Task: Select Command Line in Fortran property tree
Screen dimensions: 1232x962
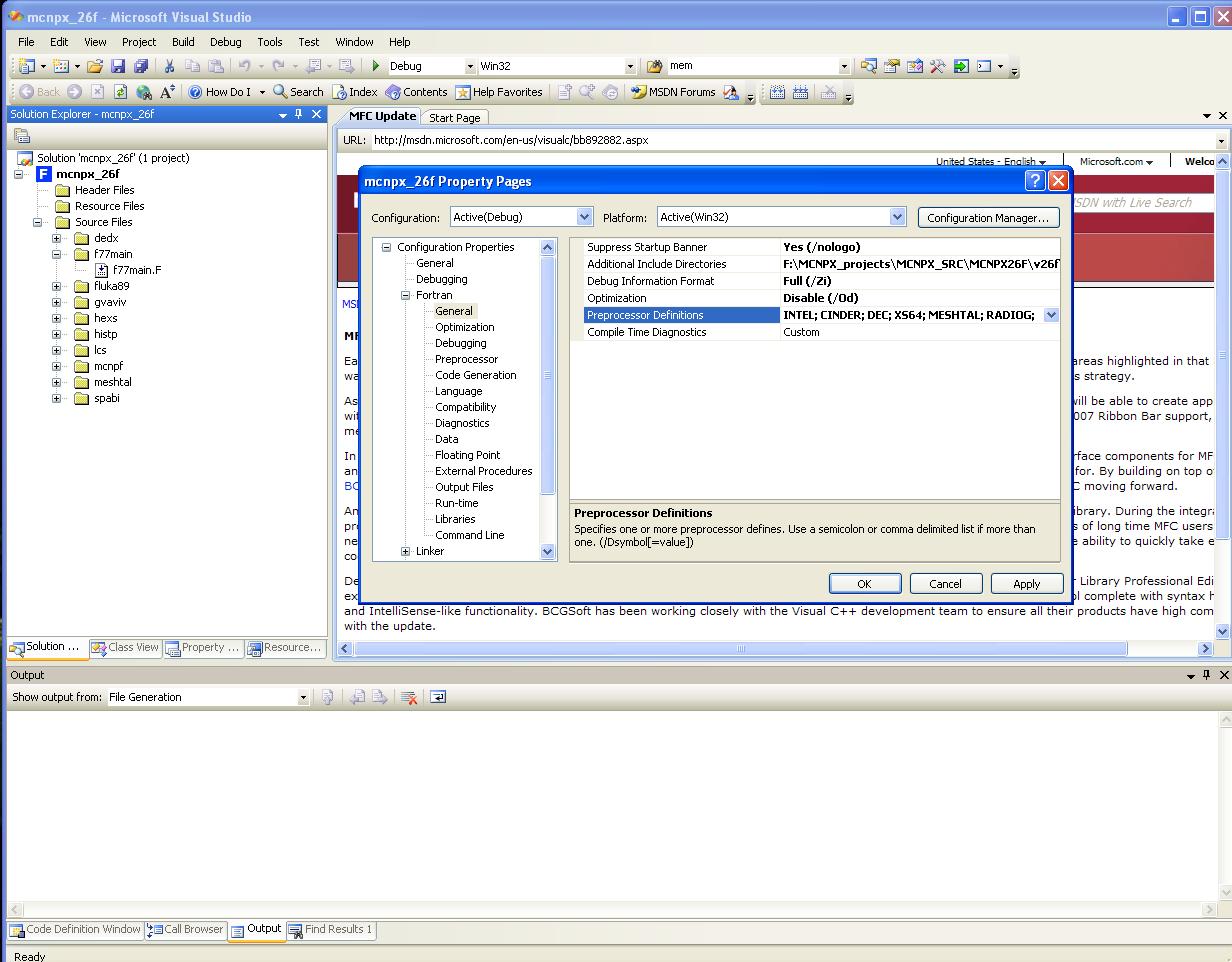Action: pyautogui.click(x=469, y=535)
